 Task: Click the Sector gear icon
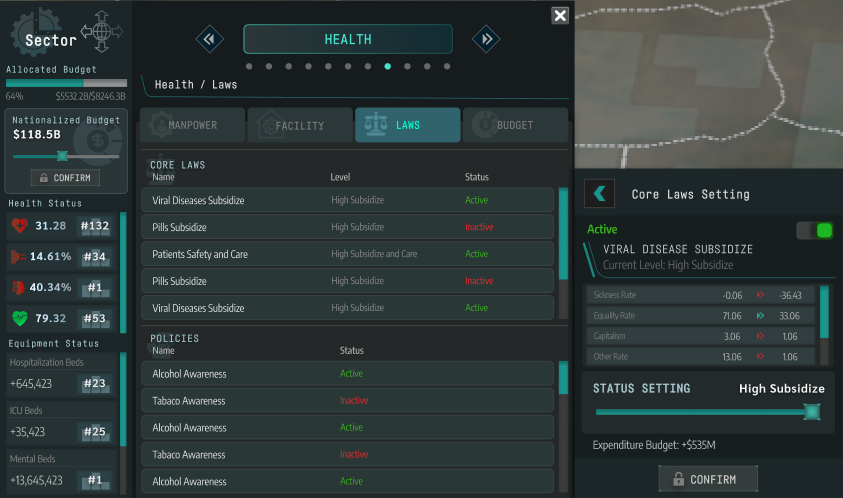point(37,32)
